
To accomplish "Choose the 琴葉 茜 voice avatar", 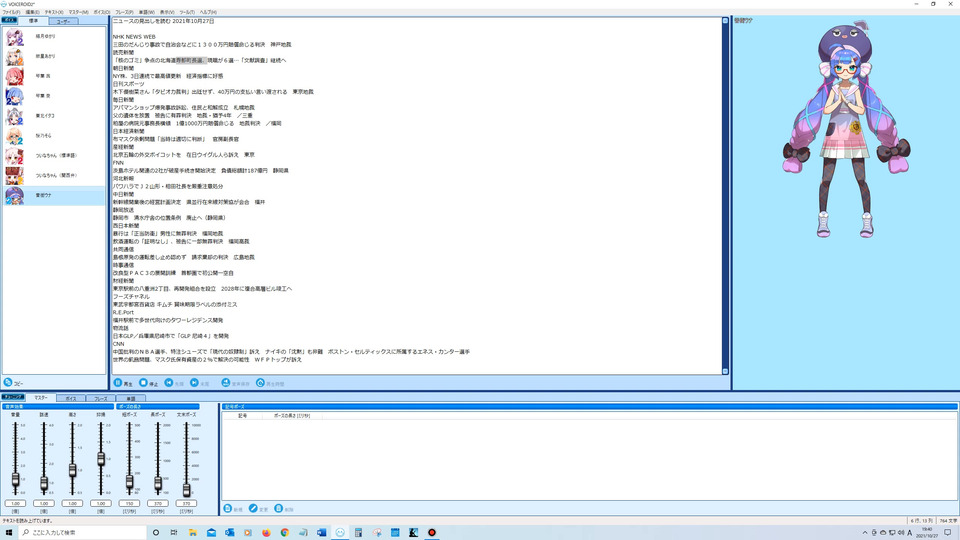I will 15,77.
